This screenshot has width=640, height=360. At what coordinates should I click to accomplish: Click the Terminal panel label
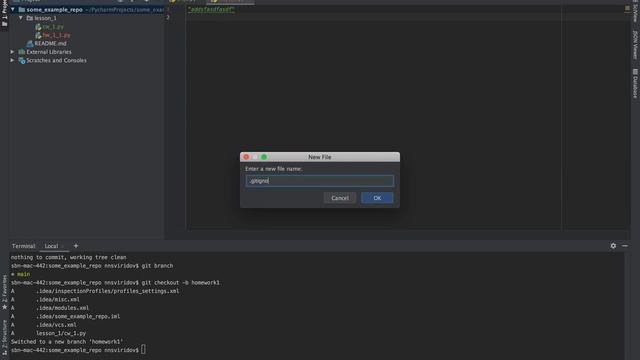pyautogui.click(x=24, y=246)
